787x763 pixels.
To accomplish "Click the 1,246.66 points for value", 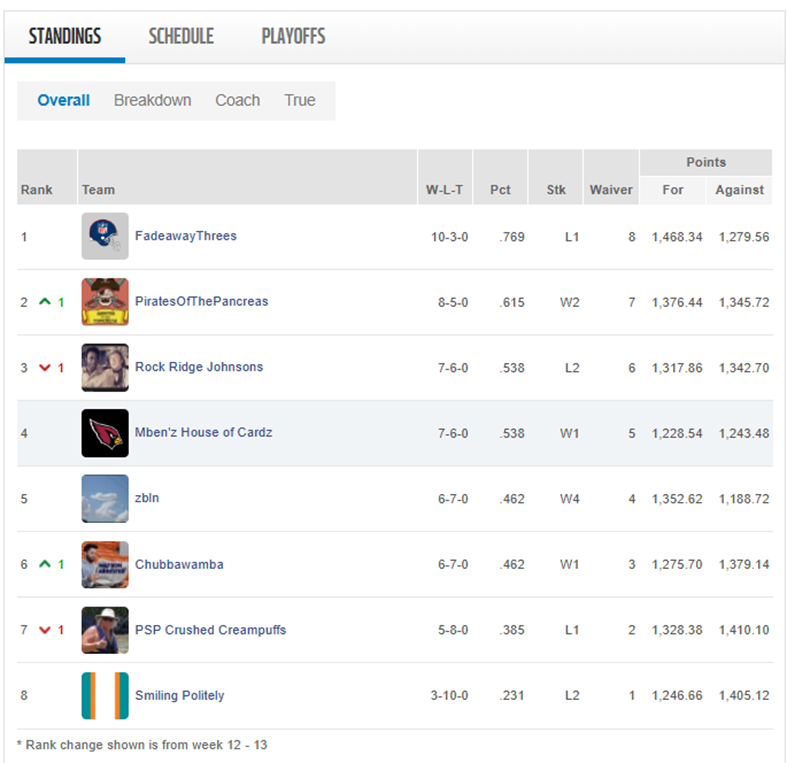I will tap(677, 695).
